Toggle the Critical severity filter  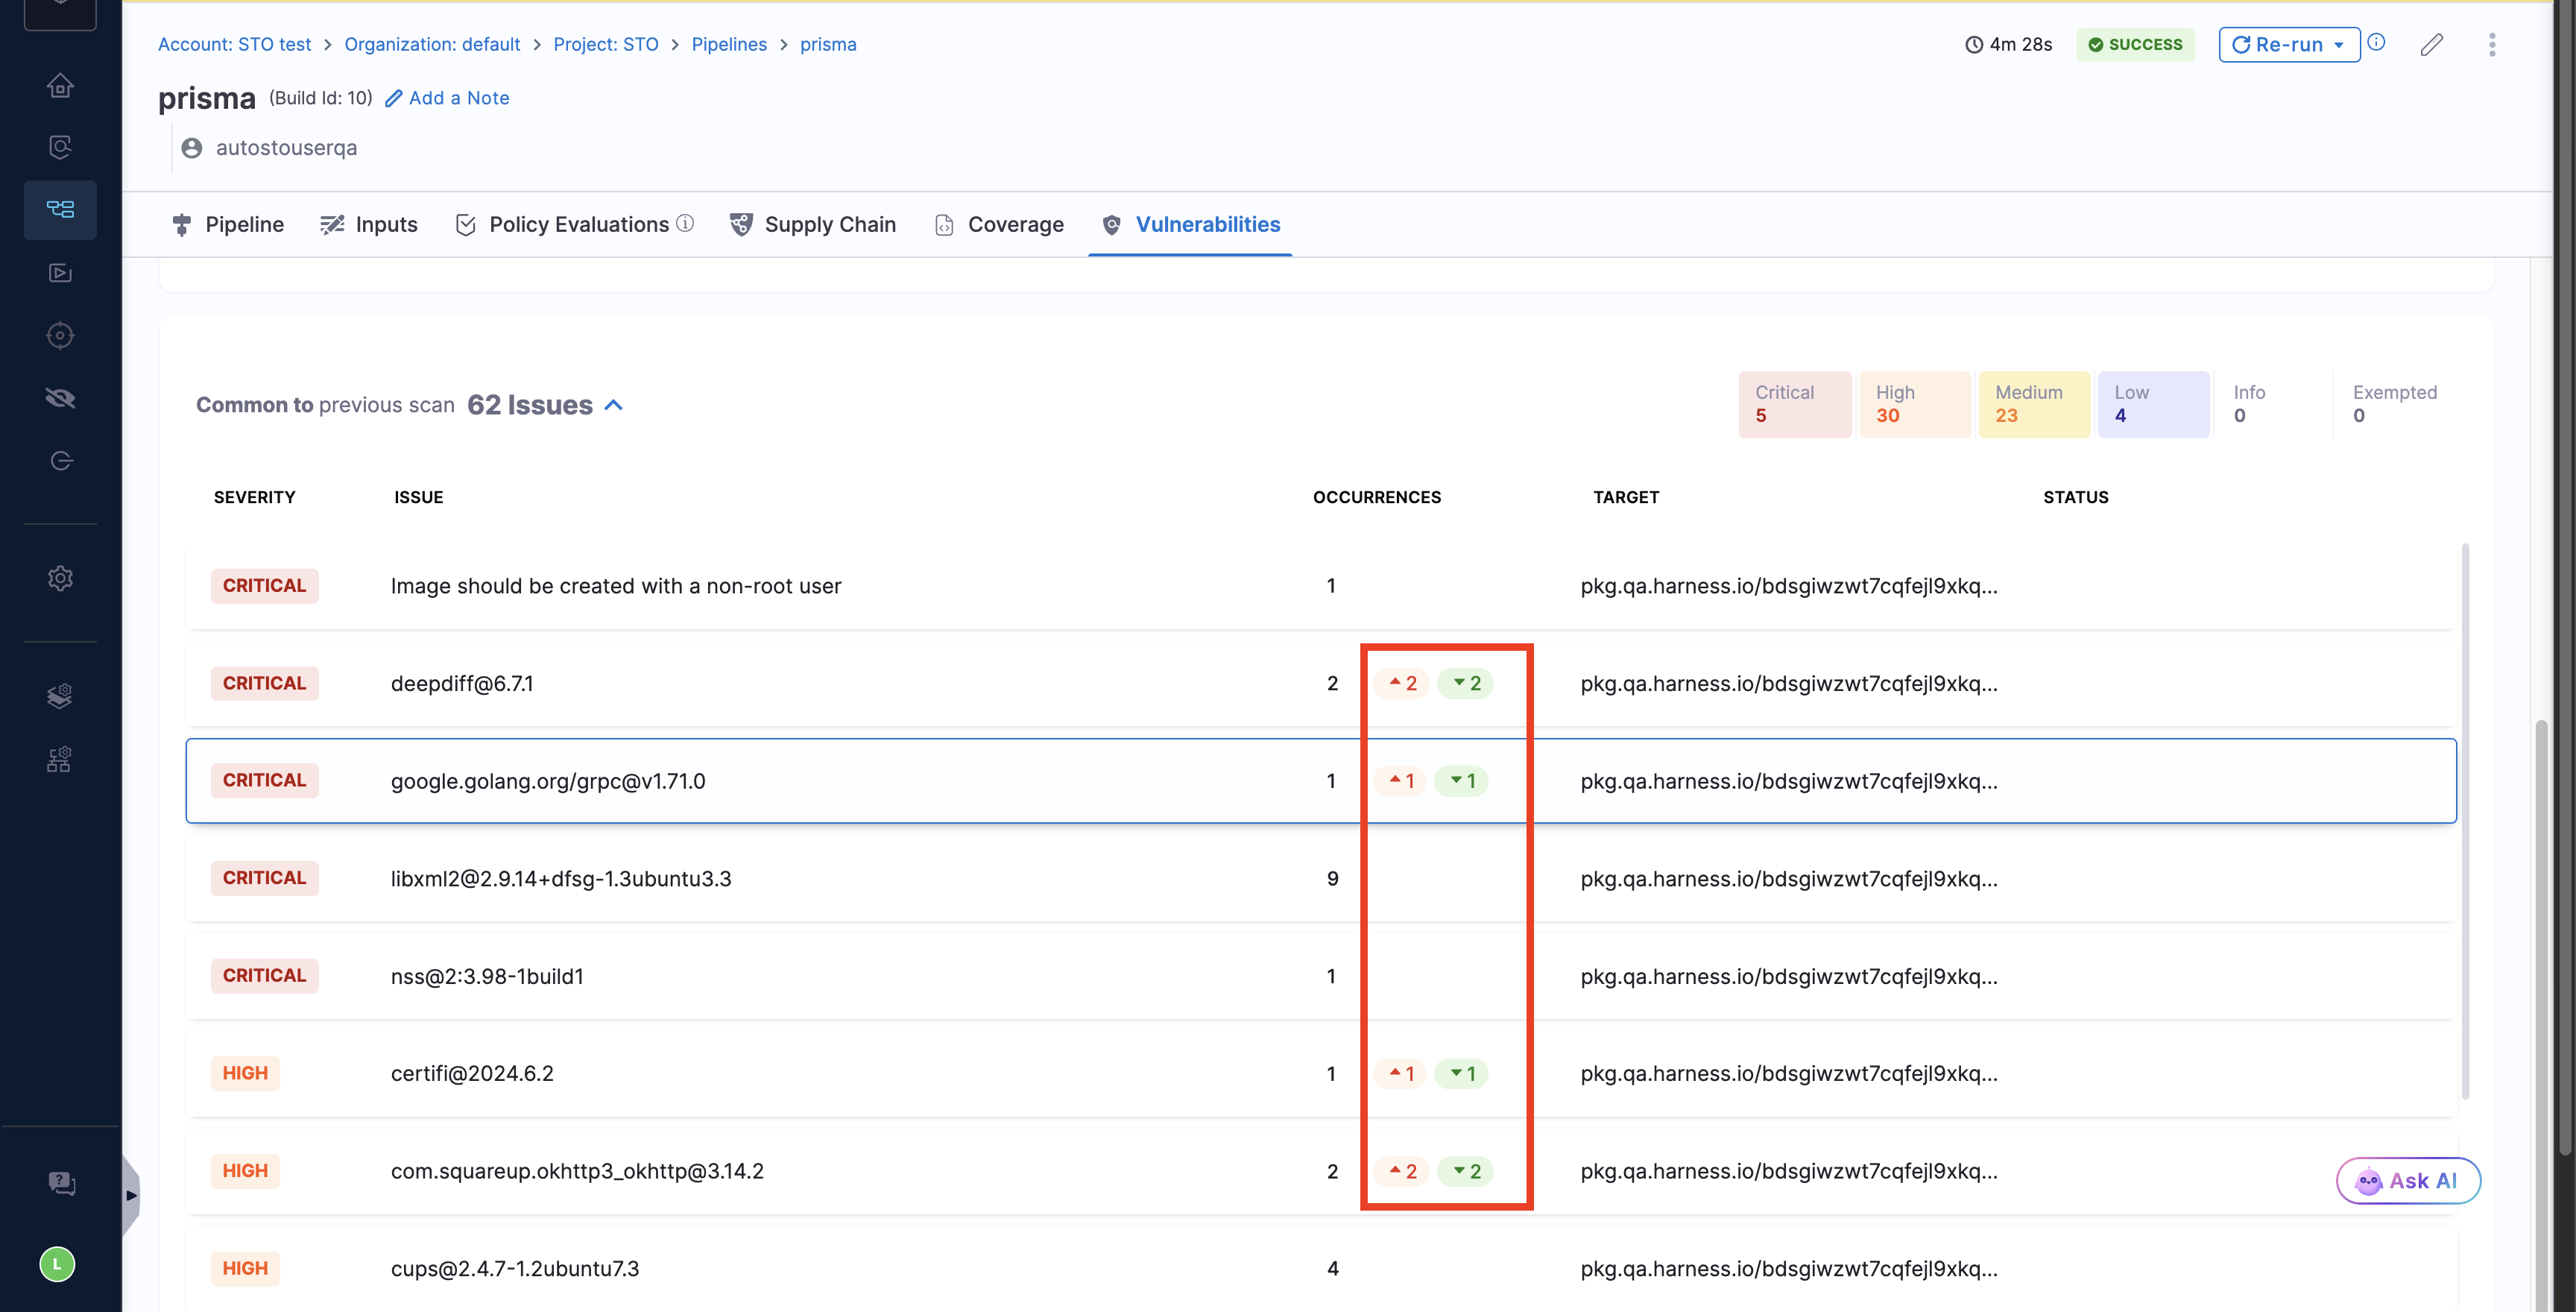(1794, 404)
